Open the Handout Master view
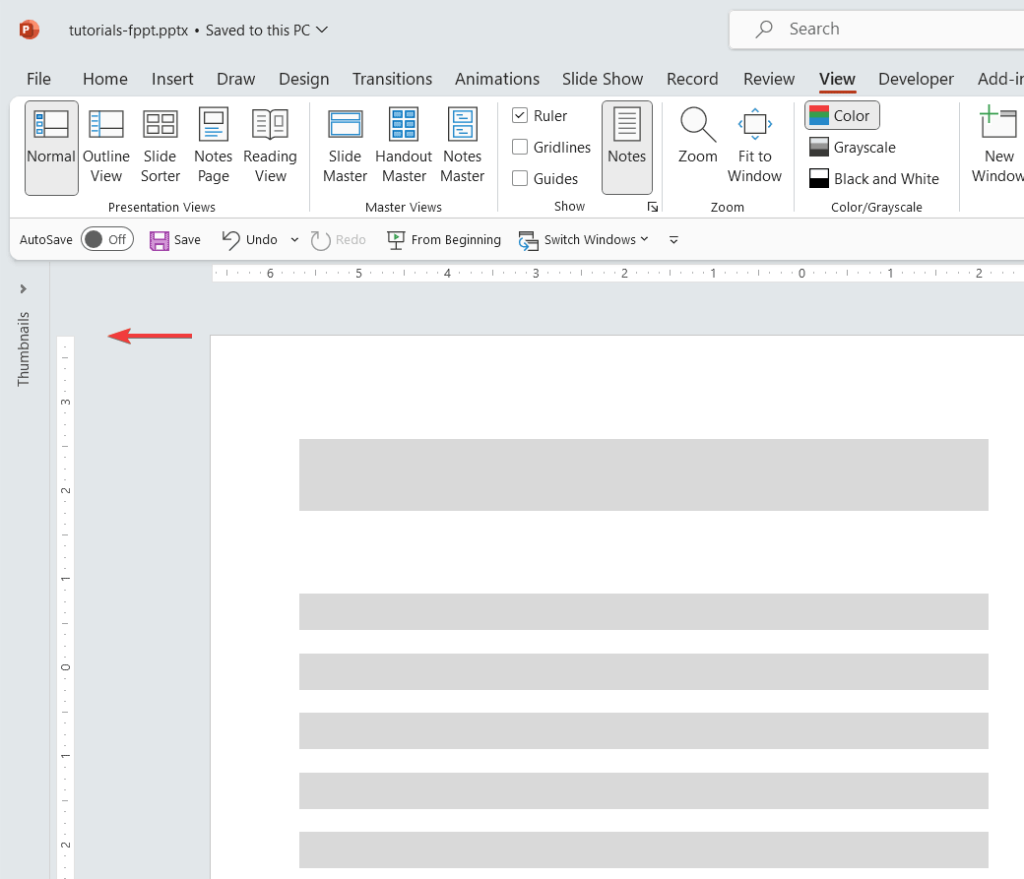Image resolution: width=1024 pixels, height=879 pixels. point(403,145)
